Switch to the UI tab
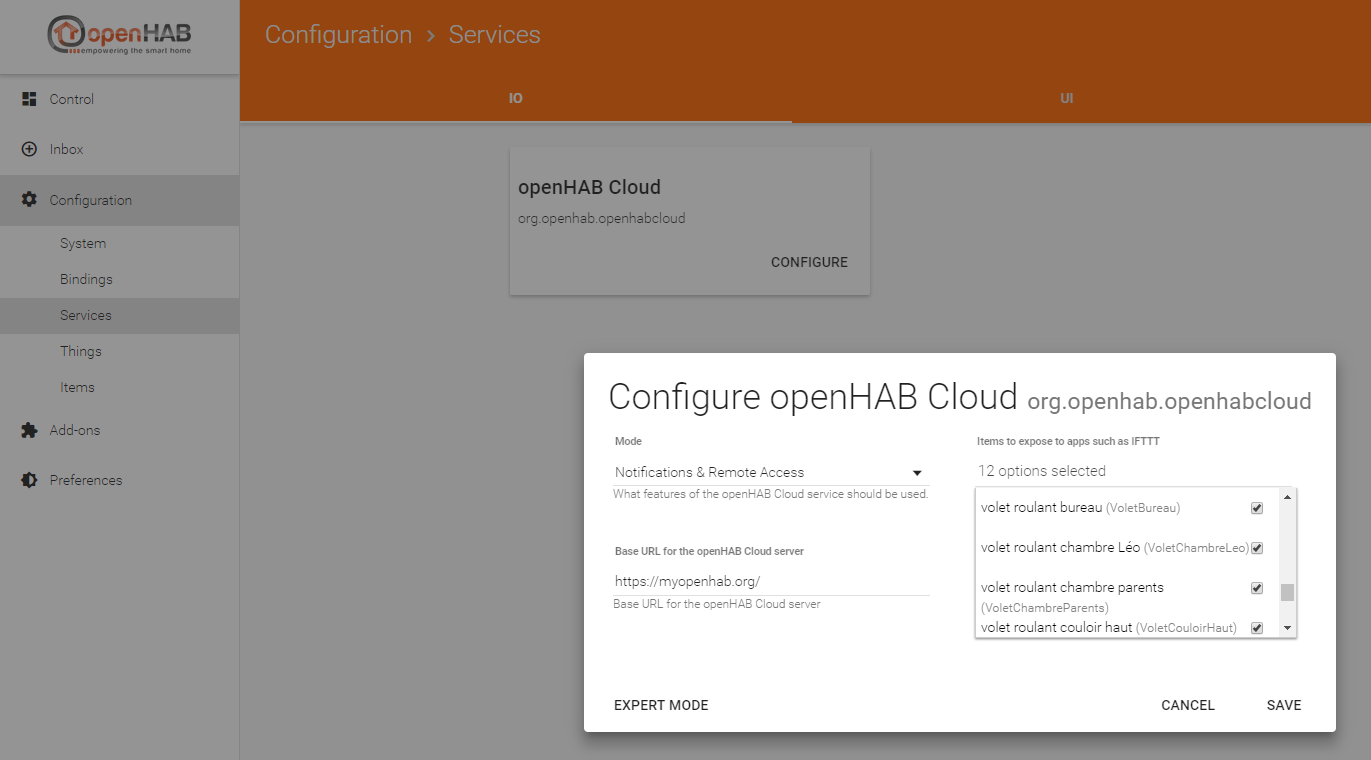The height and width of the screenshot is (760, 1371). (1067, 99)
